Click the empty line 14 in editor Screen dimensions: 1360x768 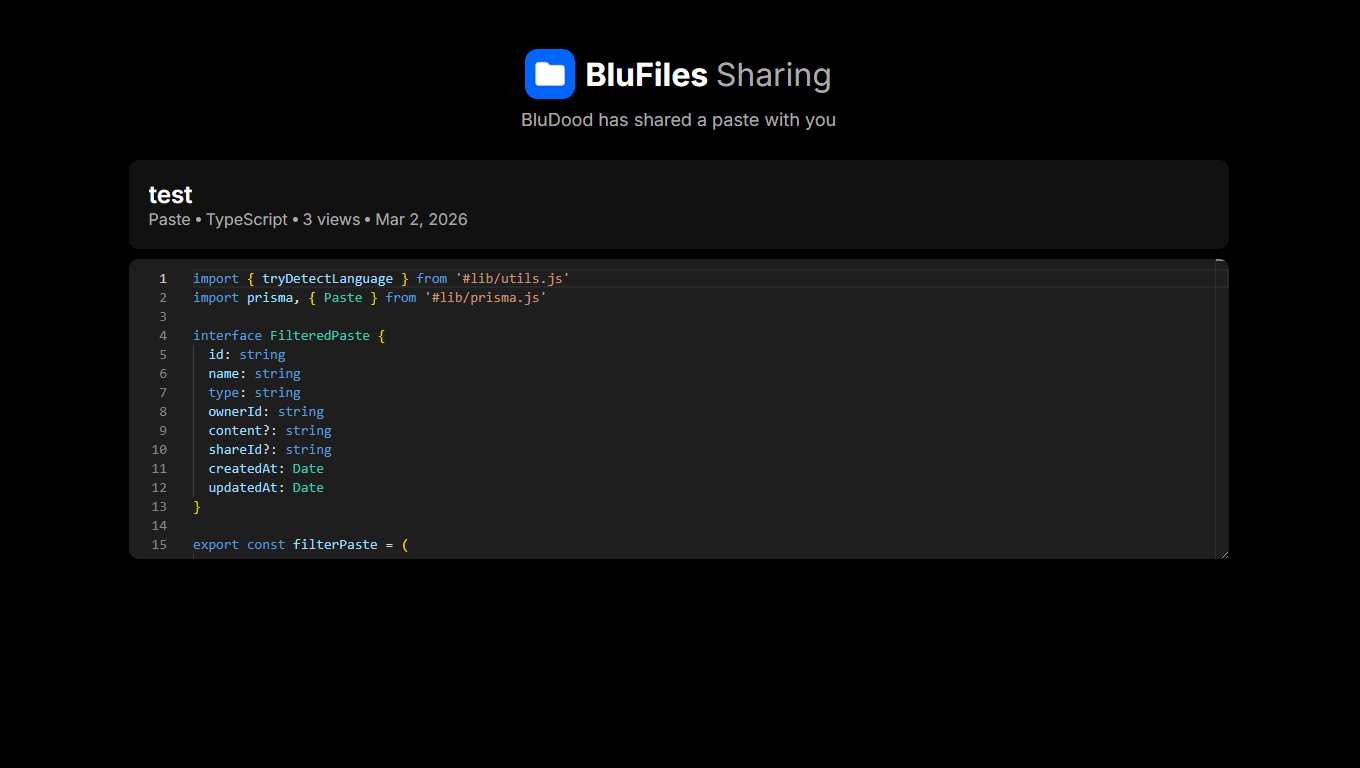tap(500, 526)
